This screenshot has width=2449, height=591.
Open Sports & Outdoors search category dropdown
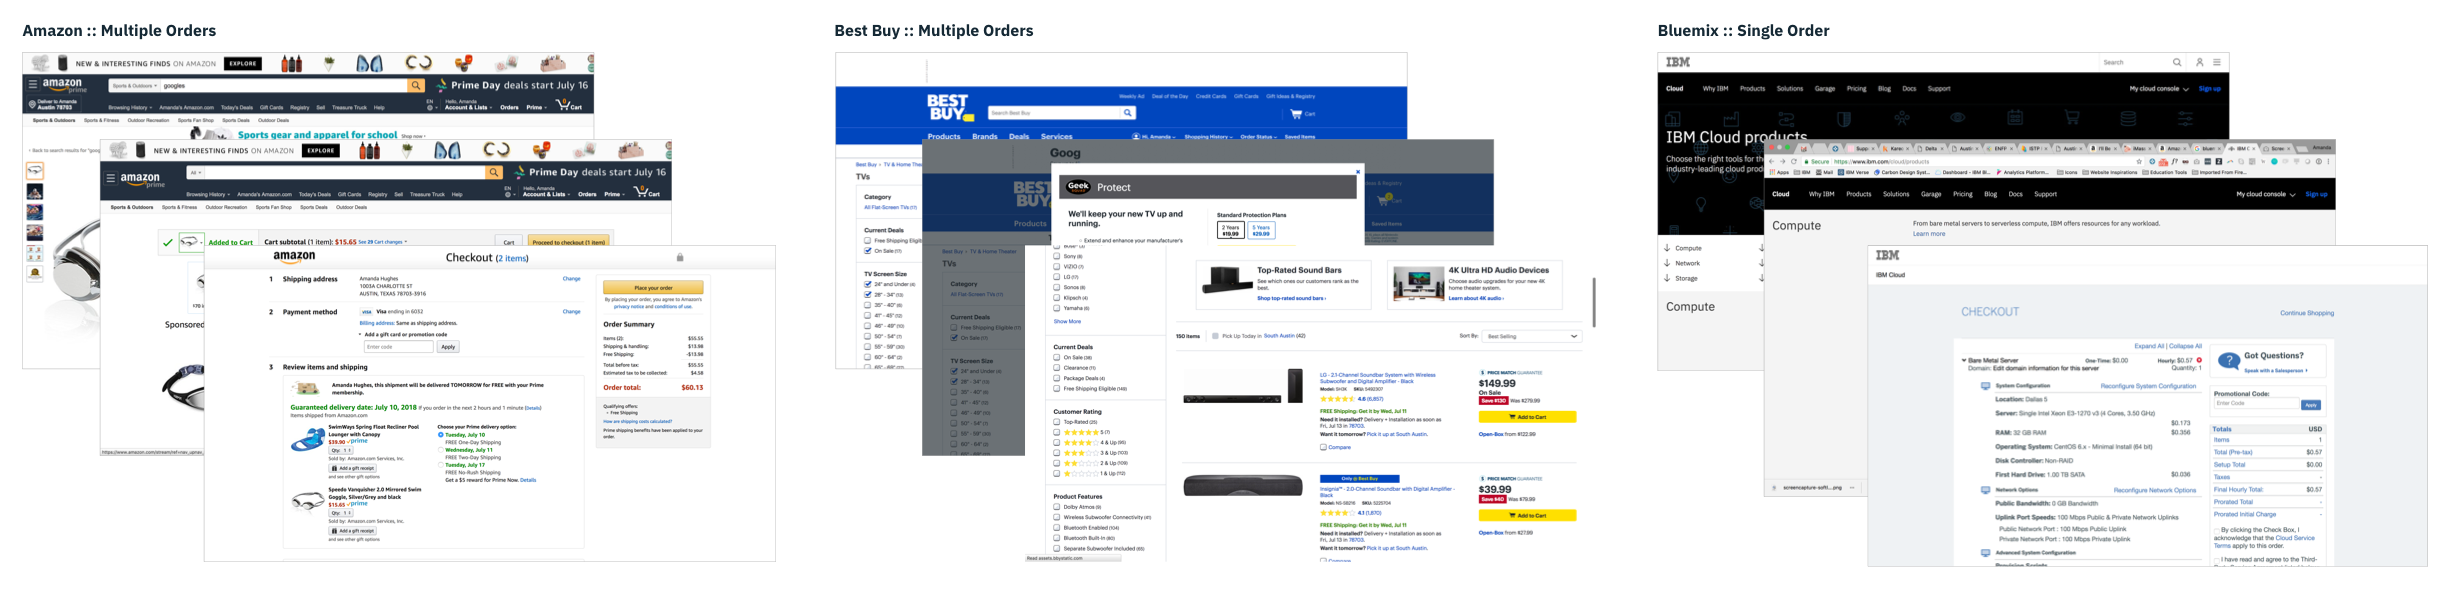click(x=134, y=86)
